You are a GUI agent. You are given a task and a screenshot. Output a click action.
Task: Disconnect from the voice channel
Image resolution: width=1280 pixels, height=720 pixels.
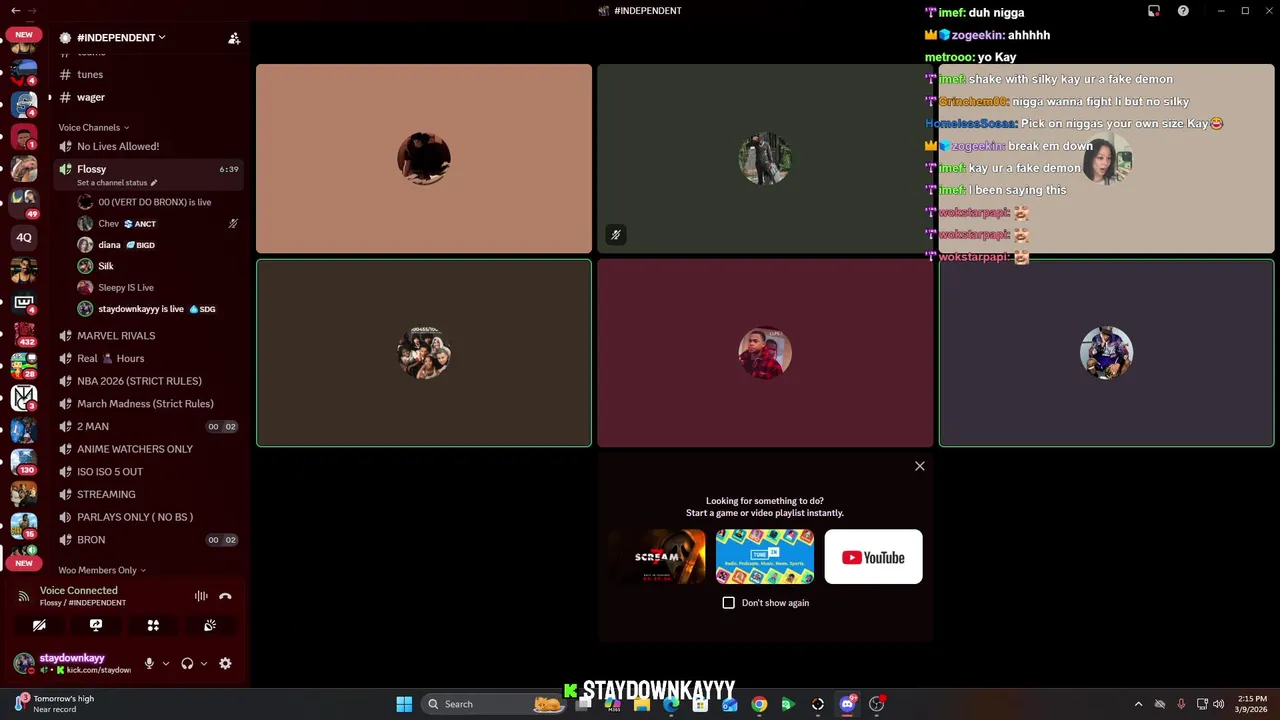[x=225, y=596]
